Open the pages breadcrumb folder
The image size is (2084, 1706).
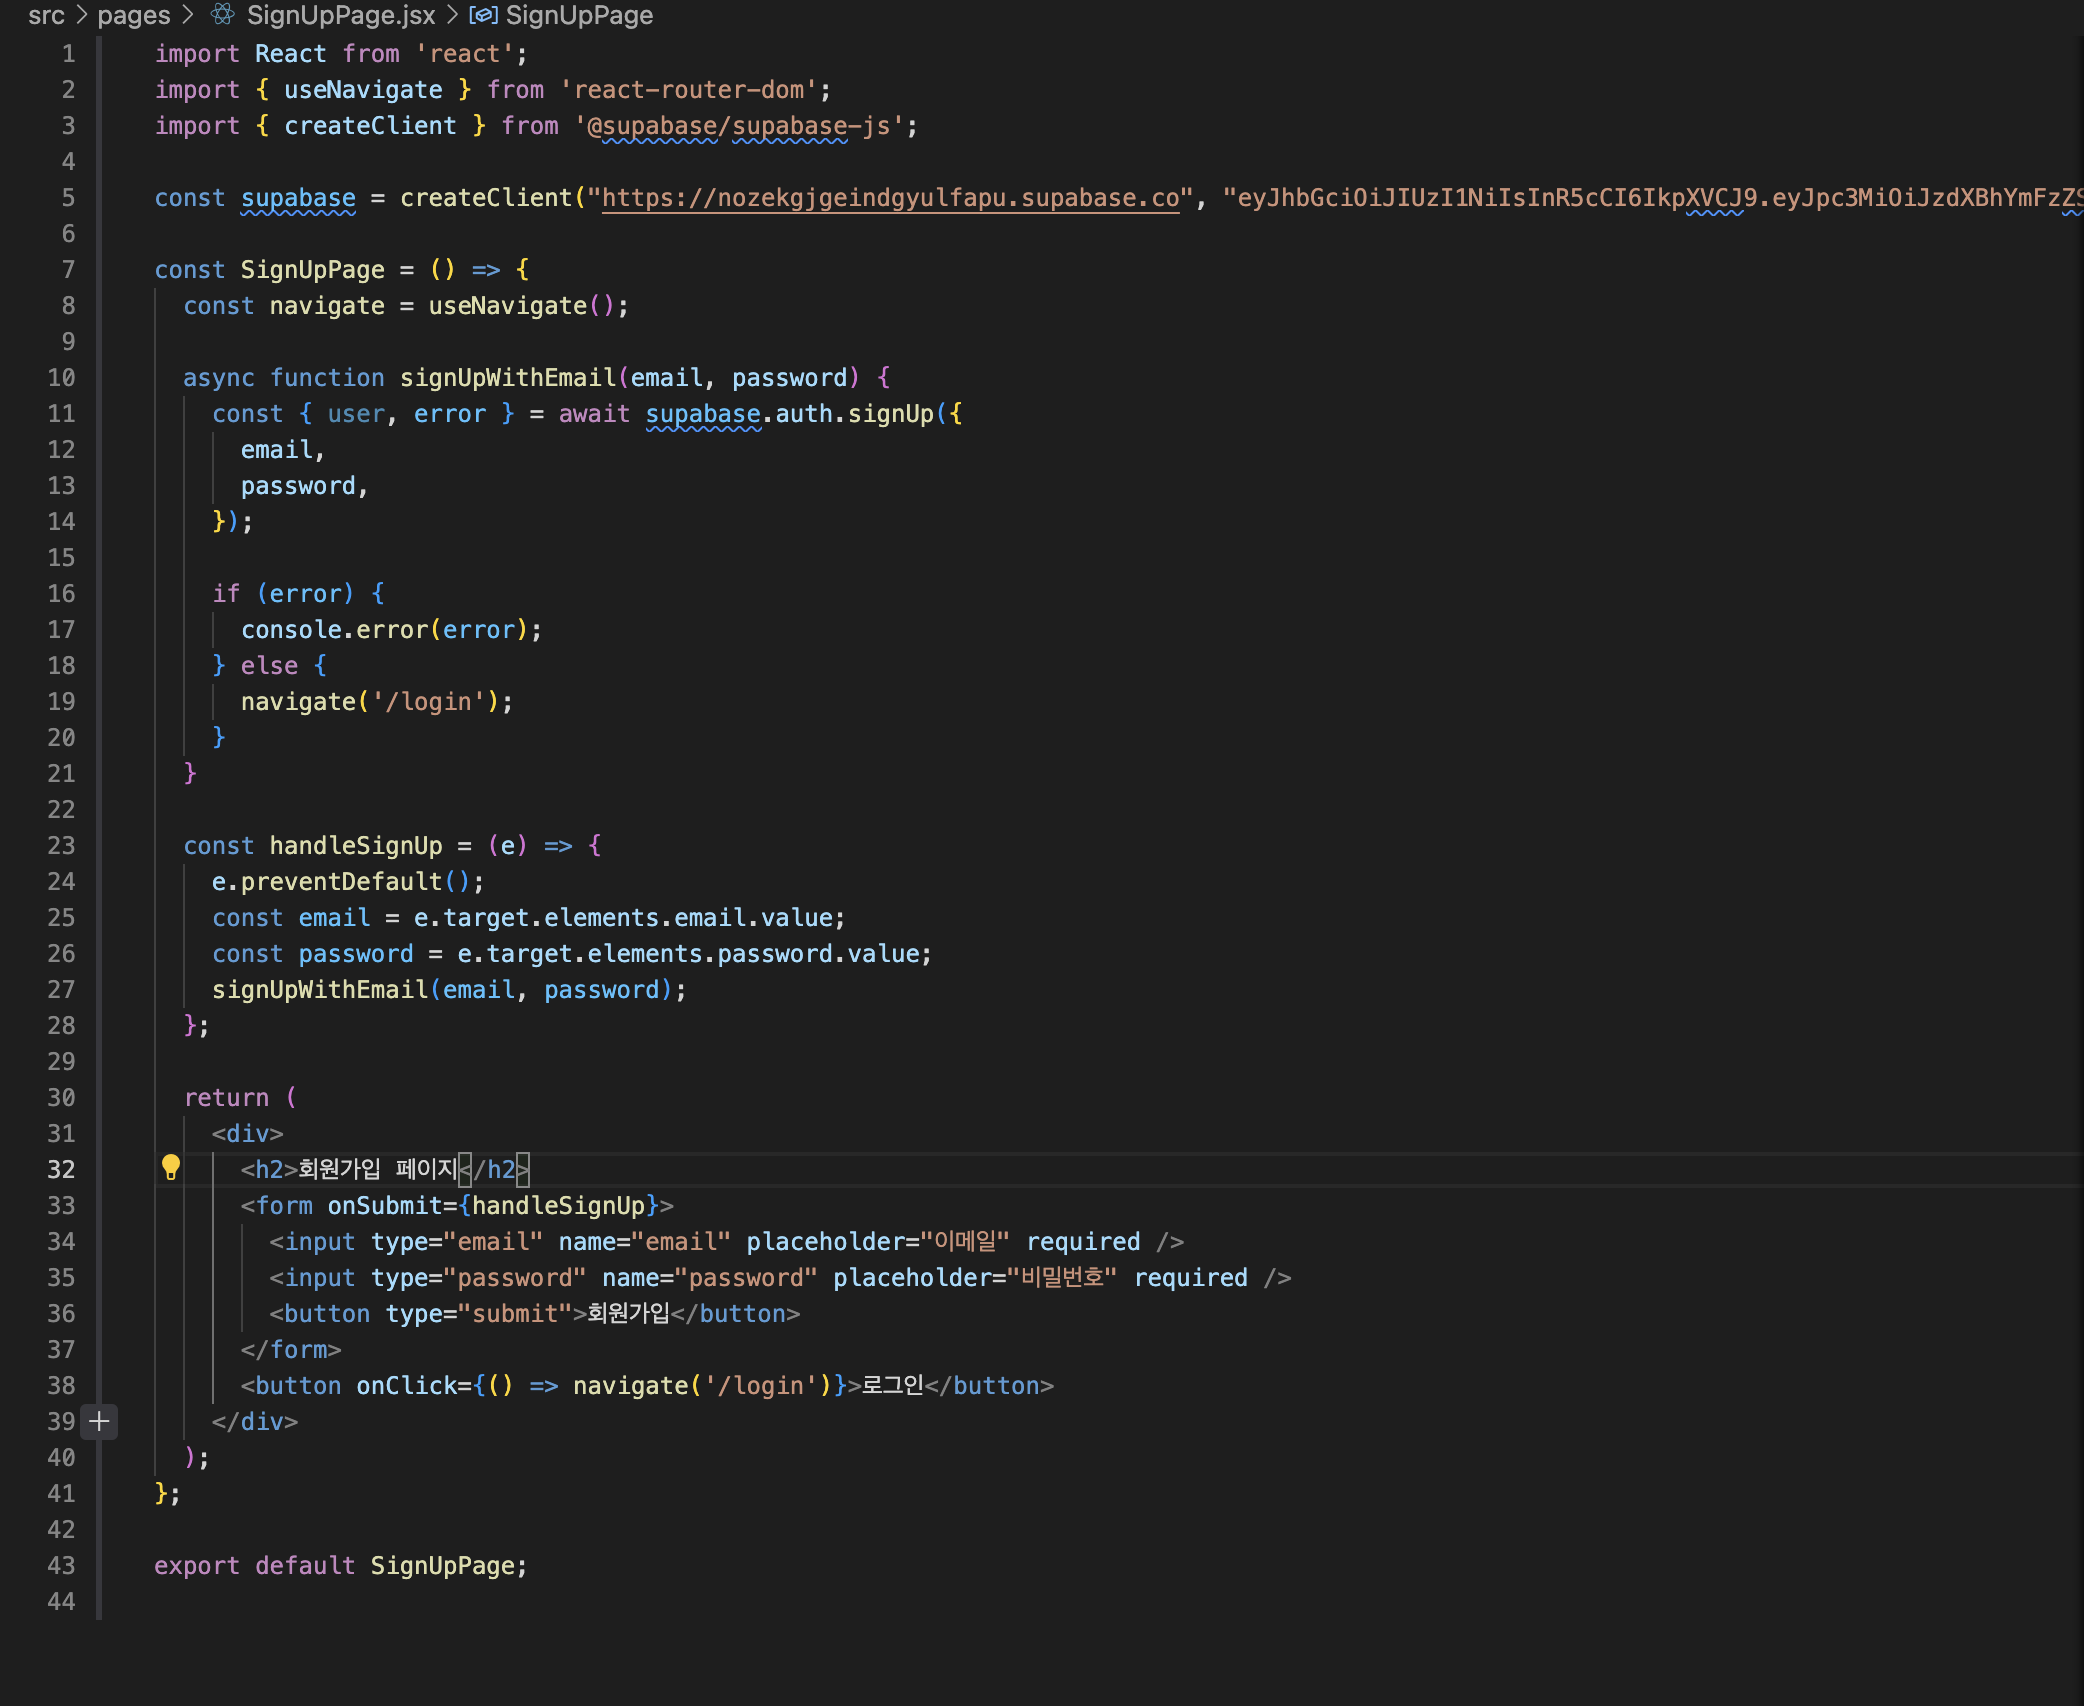[134, 15]
